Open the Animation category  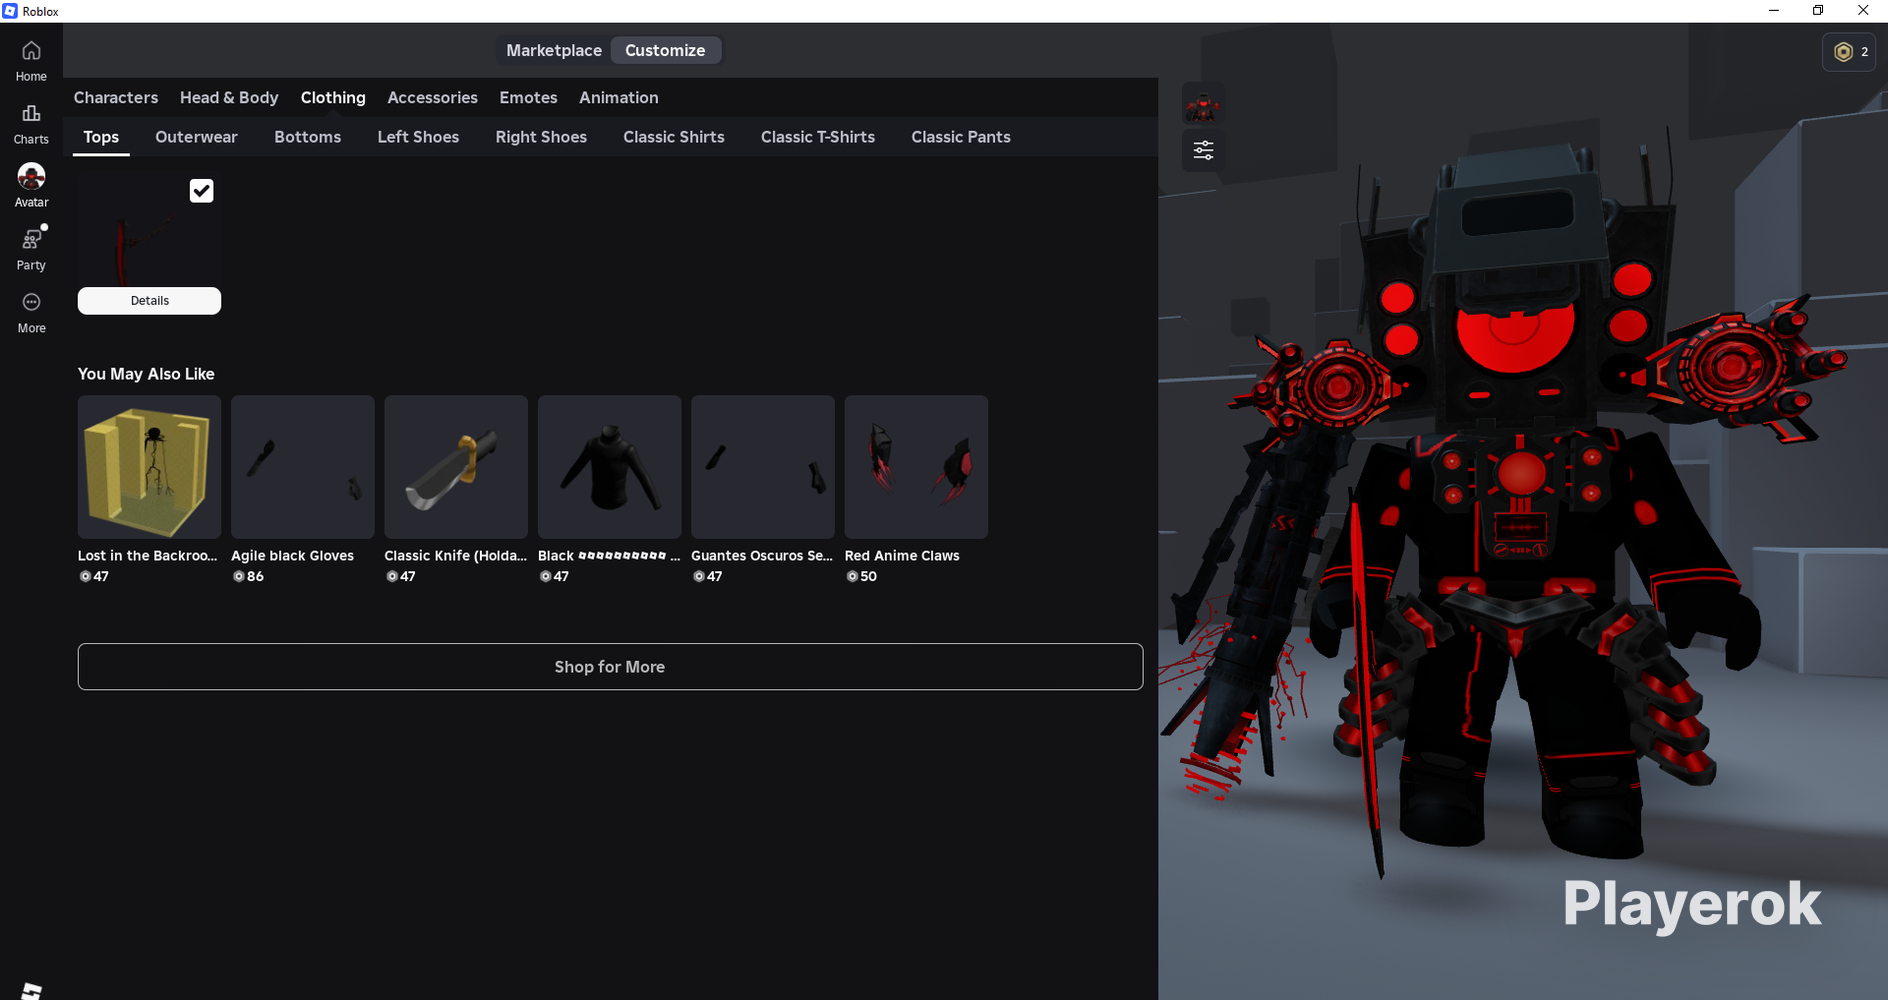[618, 97]
